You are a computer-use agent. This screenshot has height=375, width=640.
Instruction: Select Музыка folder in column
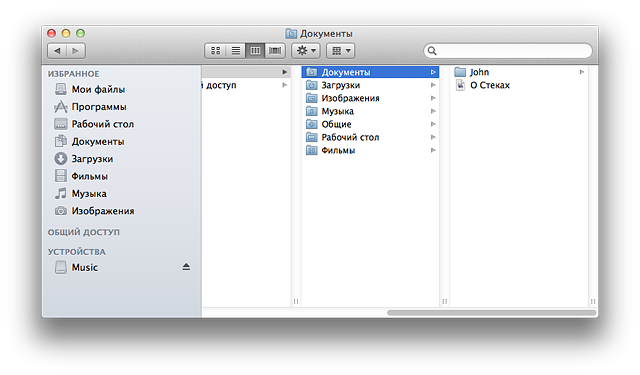(370, 111)
